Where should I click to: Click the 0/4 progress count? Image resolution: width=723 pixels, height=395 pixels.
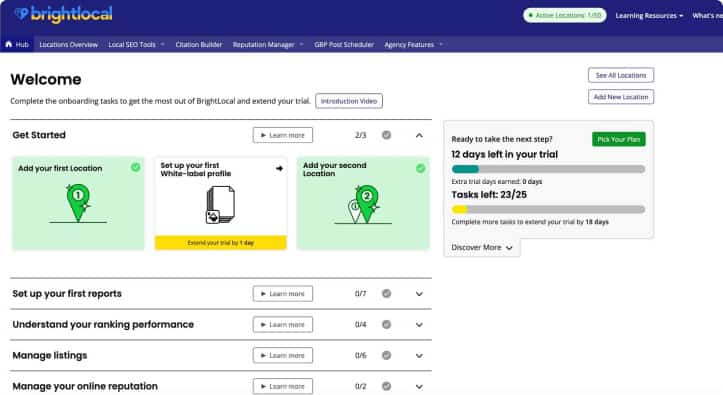tap(361, 324)
